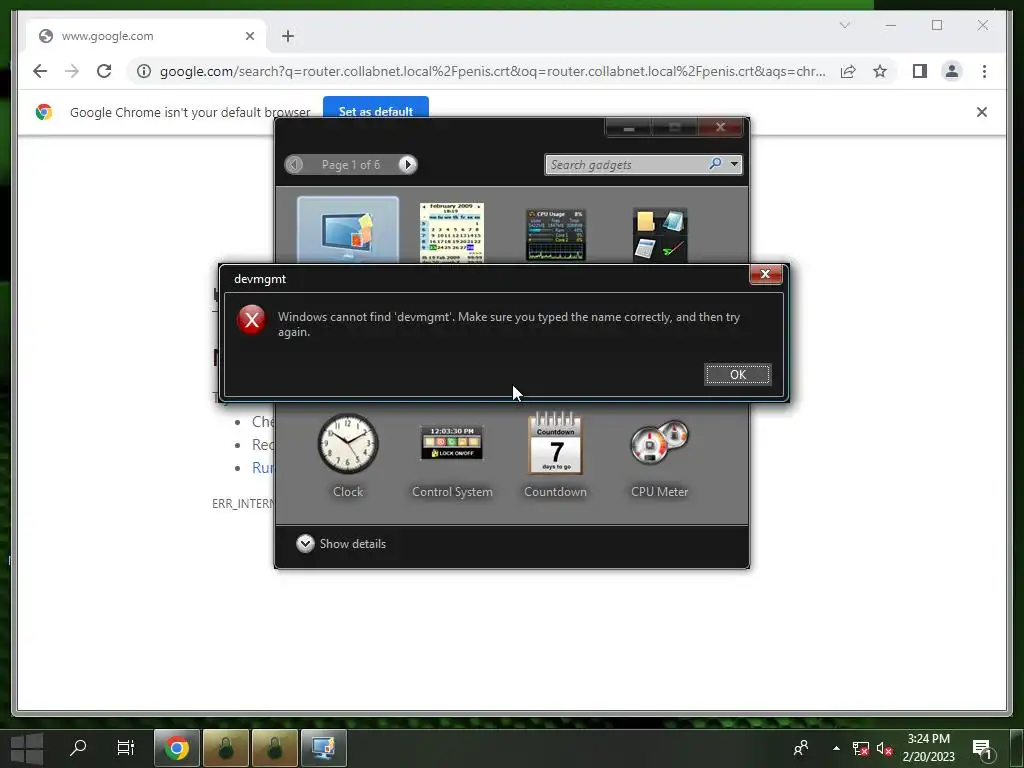Open the network status tray icon
Viewport: 1024px width, 768px height.
861,748
